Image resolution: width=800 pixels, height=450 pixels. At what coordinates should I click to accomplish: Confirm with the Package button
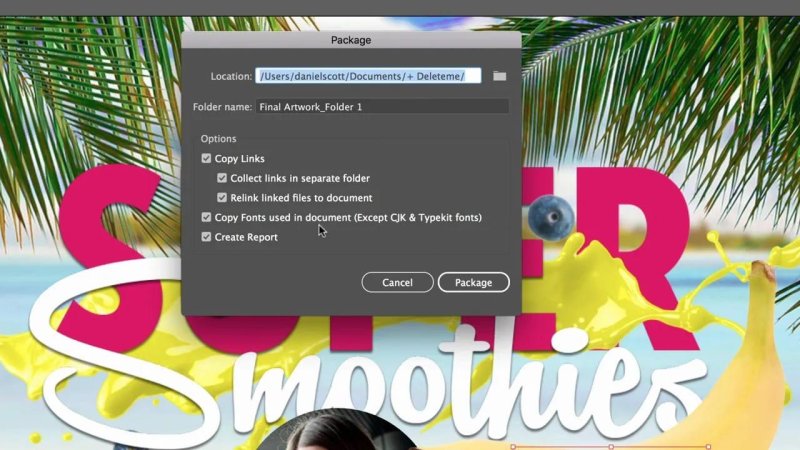pyautogui.click(x=473, y=282)
